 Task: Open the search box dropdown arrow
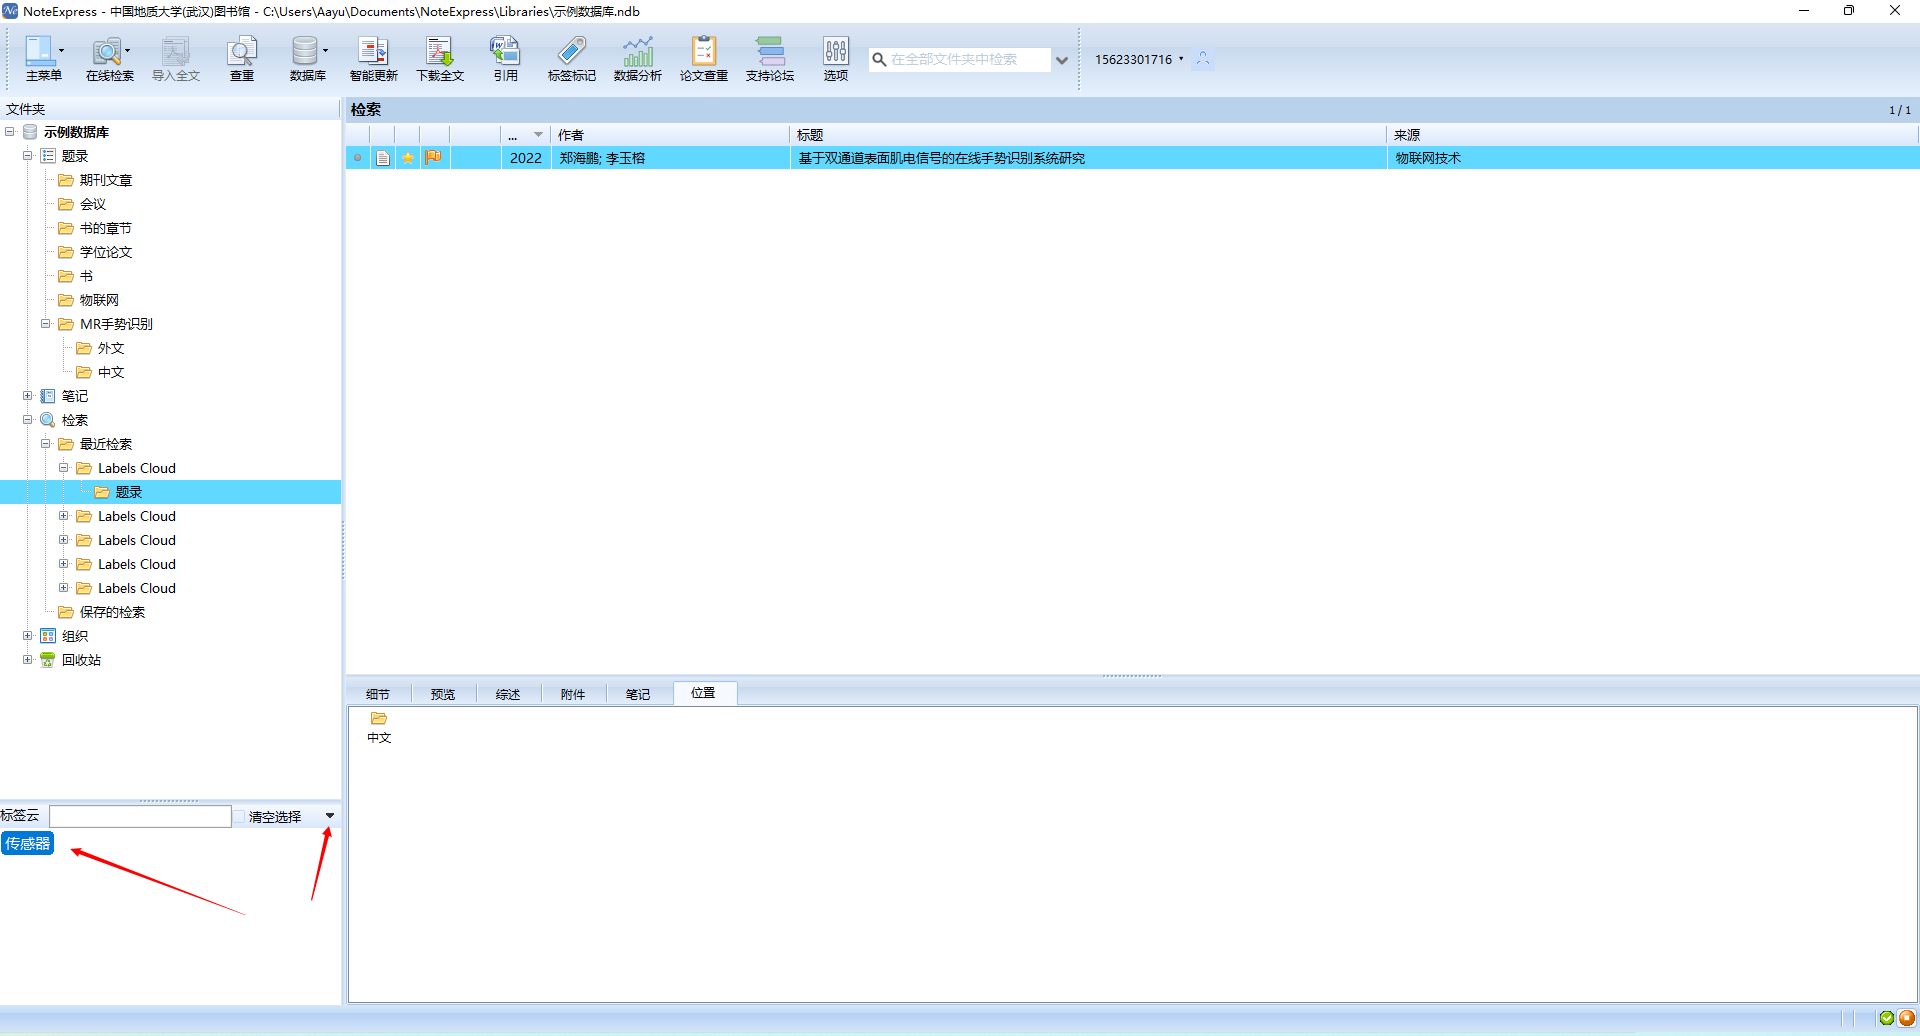(x=1062, y=60)
